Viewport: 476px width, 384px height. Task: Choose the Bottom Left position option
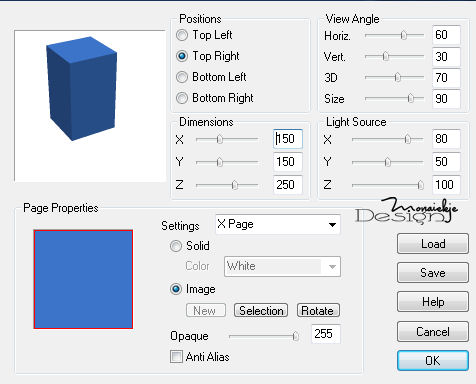[x=182, y=77]
